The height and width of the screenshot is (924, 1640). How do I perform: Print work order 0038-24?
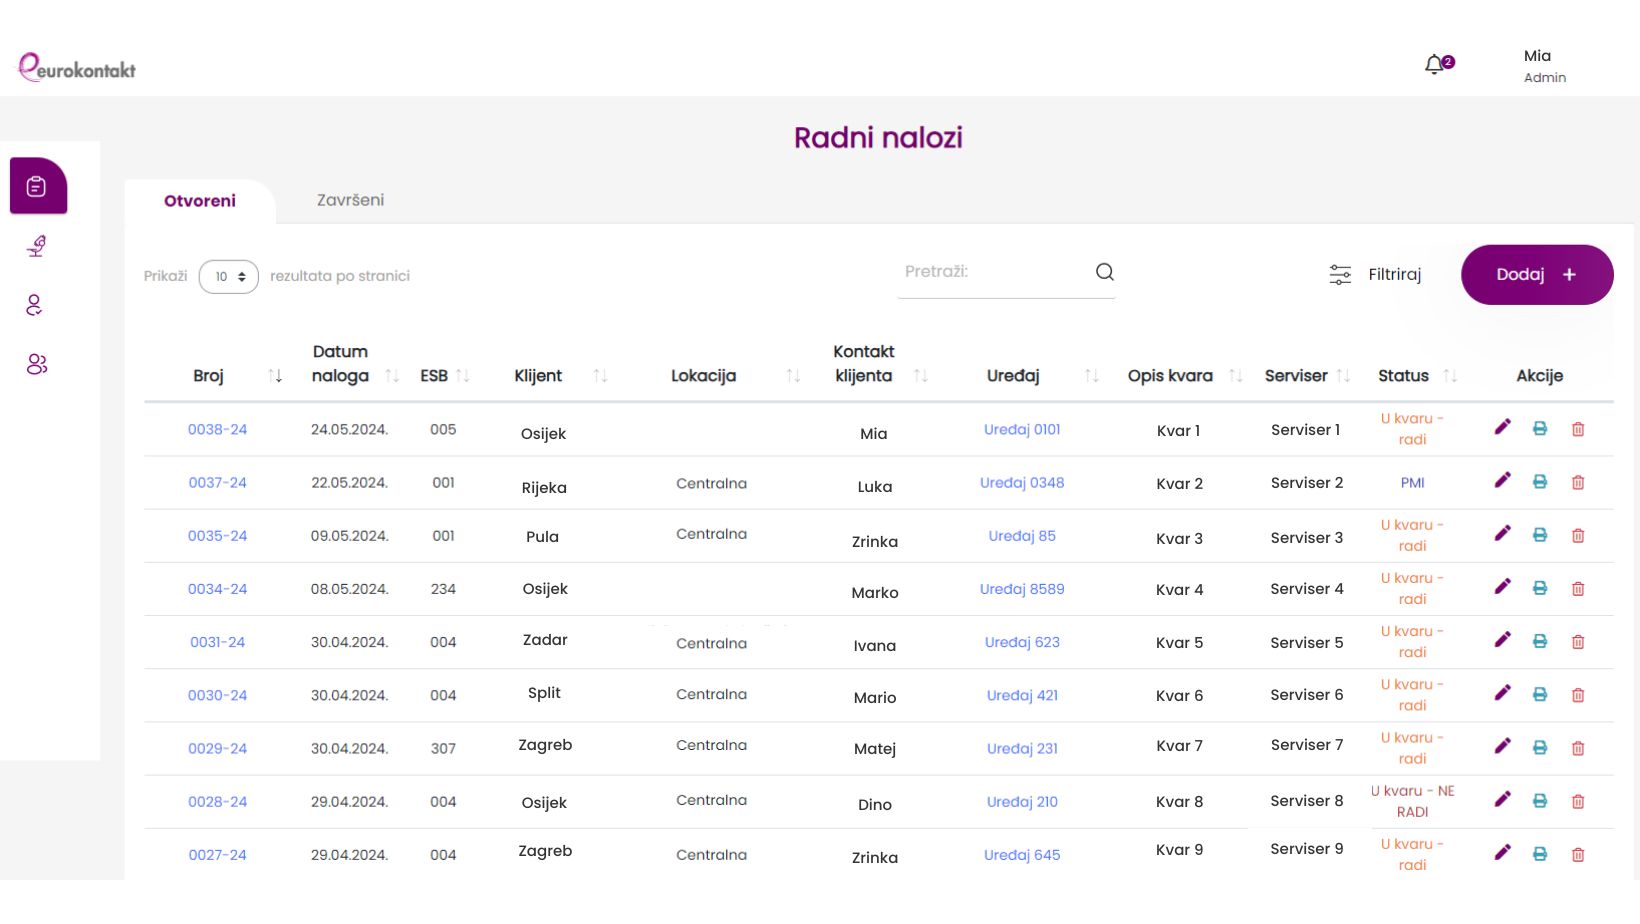point(1540,429)
